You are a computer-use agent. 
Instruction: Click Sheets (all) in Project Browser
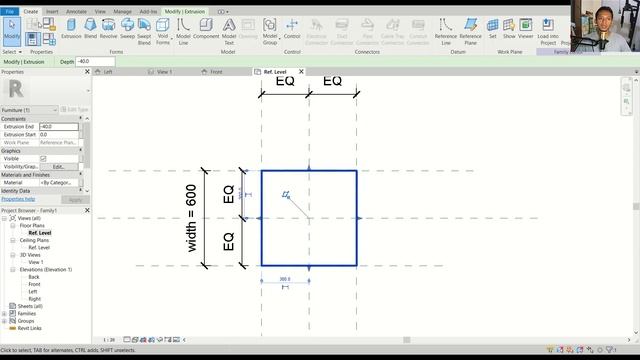point(30,306)
